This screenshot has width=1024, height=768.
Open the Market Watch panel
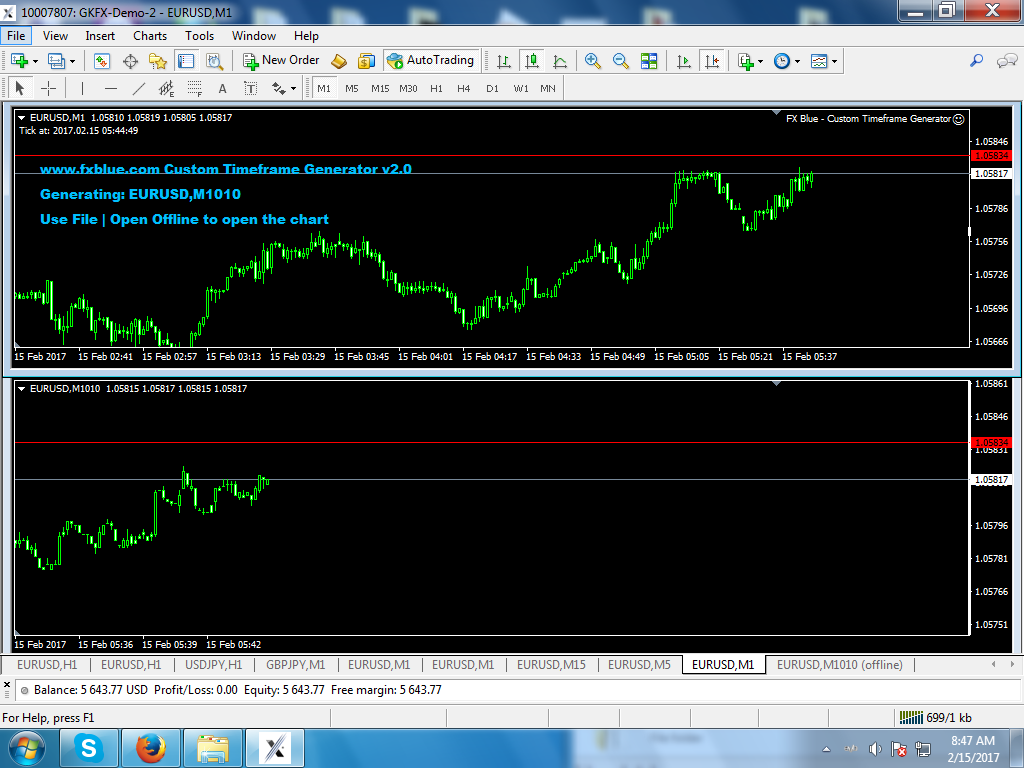click(101, 61)
